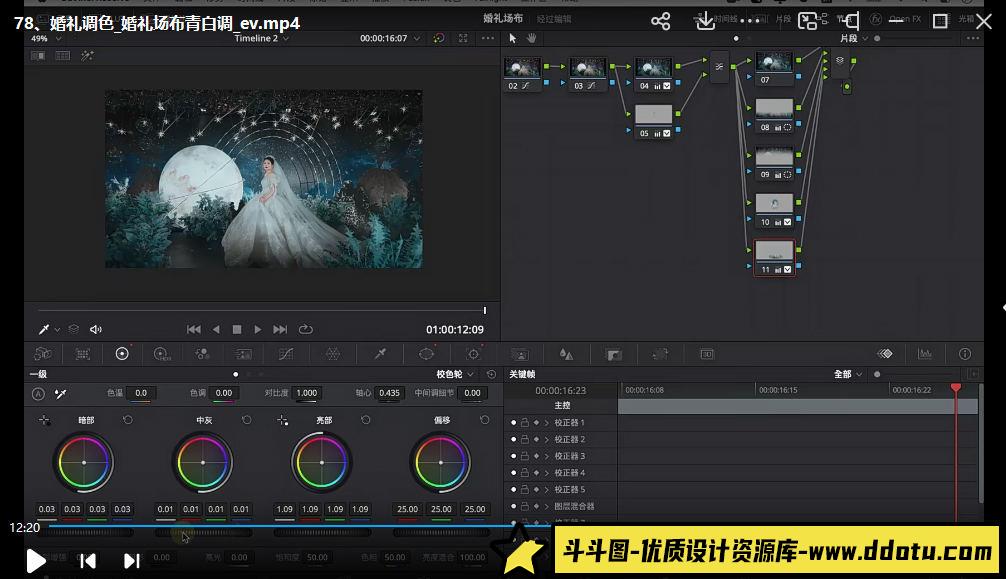Select the hand pan tool in node editor
1006x579 pixels.
click(x=531, y=39)
